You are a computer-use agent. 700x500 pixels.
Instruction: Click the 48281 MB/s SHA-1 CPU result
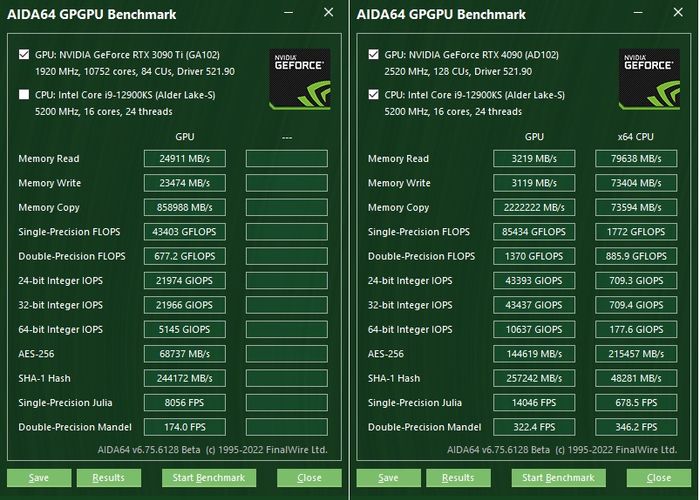(x=636, y=378)
